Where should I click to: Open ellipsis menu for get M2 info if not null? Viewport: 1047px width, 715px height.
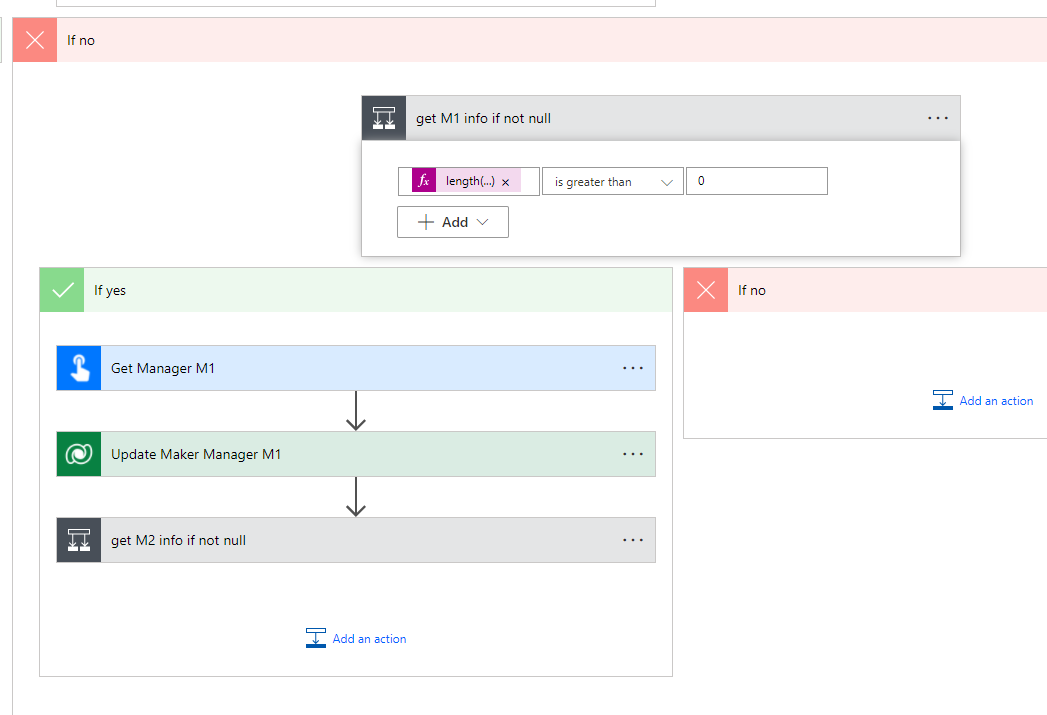tap(632, 540)
